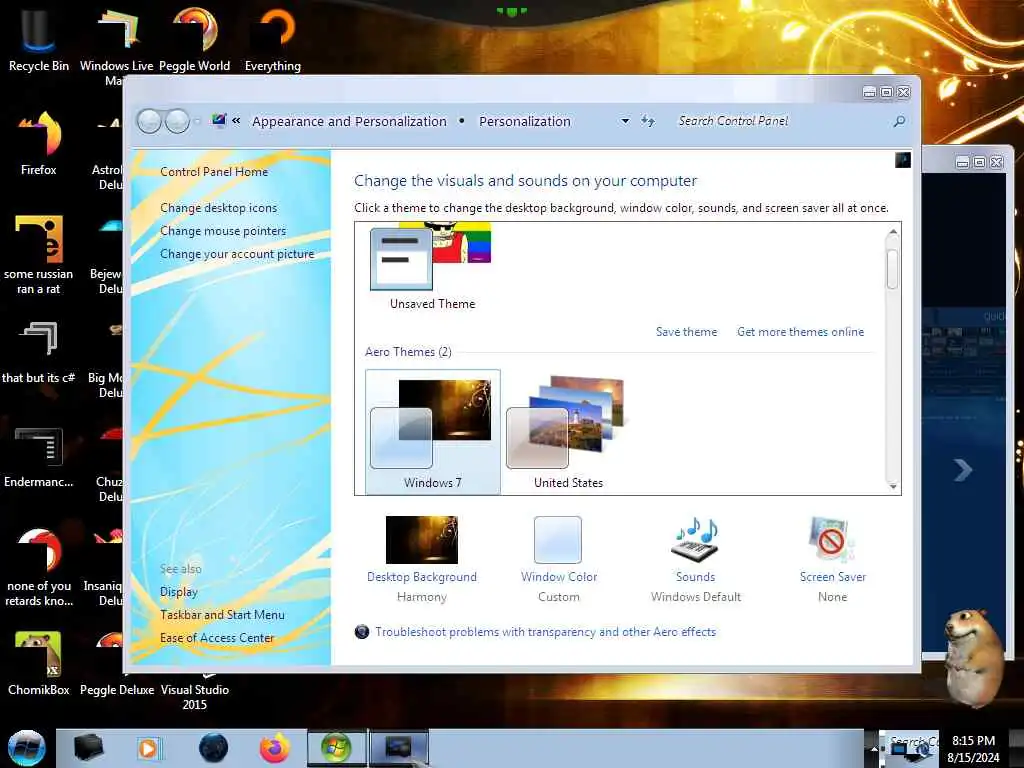Screen dimensions: 1024x768
Task: Expand the address bar history dropdown
Action: [625, 121]
